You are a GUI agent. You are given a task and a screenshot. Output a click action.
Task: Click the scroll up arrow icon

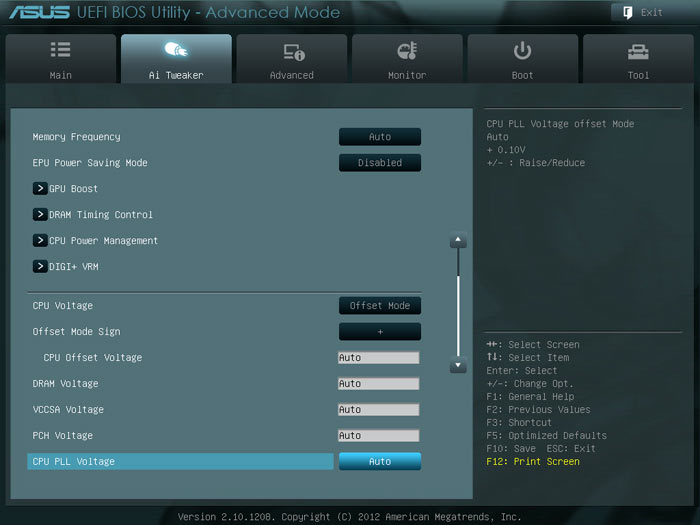pyautogui.click(x=458, y=240)
